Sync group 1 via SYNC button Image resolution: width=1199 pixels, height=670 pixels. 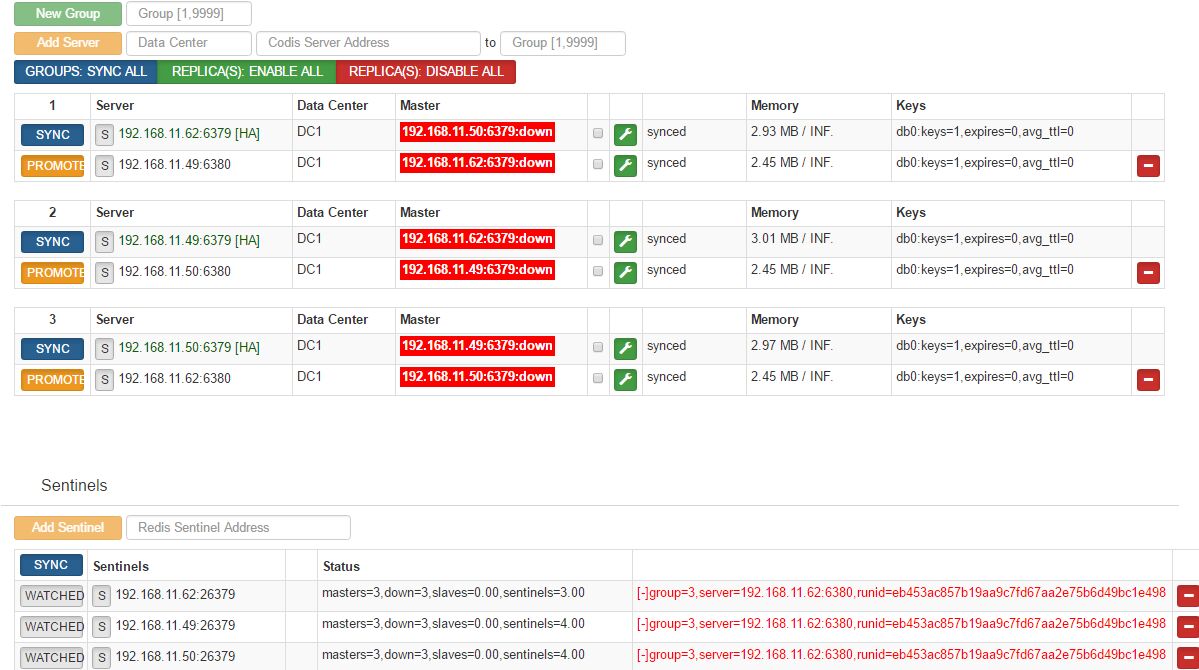coord(52,135)
